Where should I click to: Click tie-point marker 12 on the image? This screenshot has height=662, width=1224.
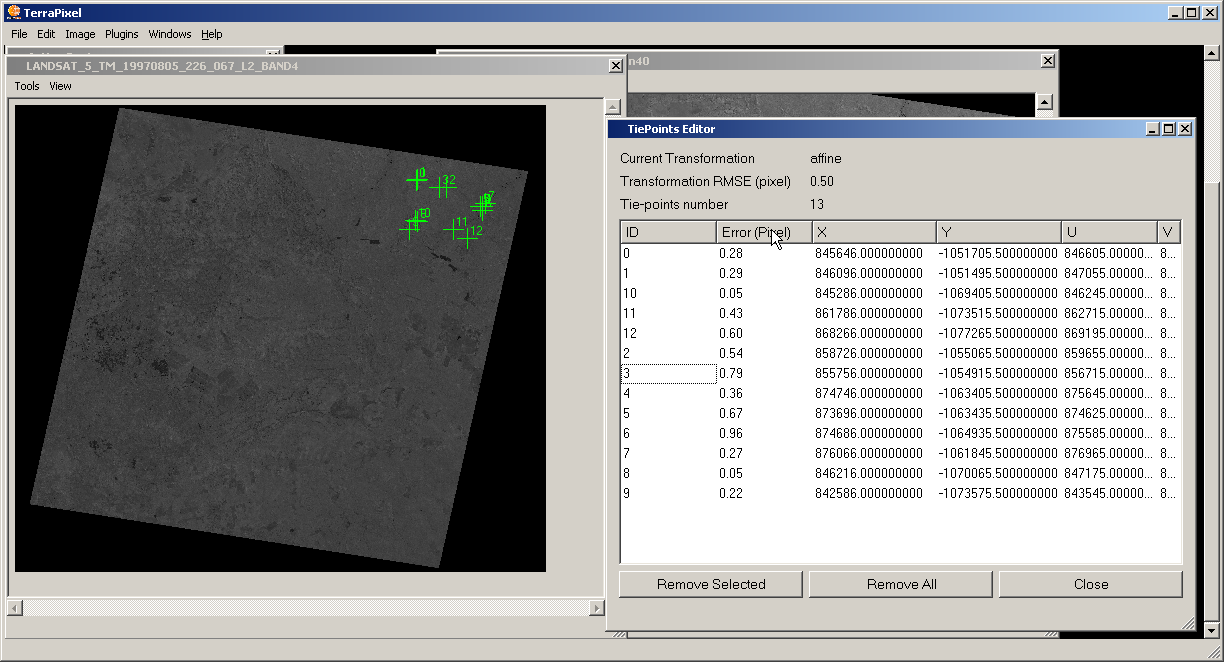click(x=467, y=238)
